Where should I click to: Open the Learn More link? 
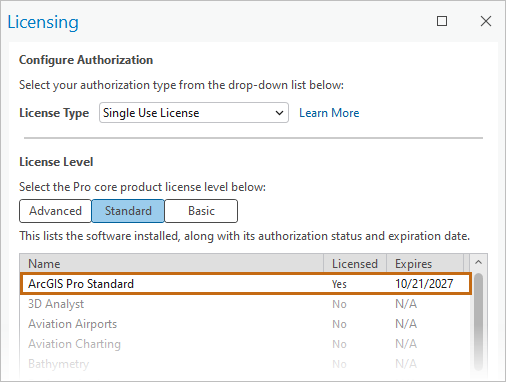tap(329, 113)
